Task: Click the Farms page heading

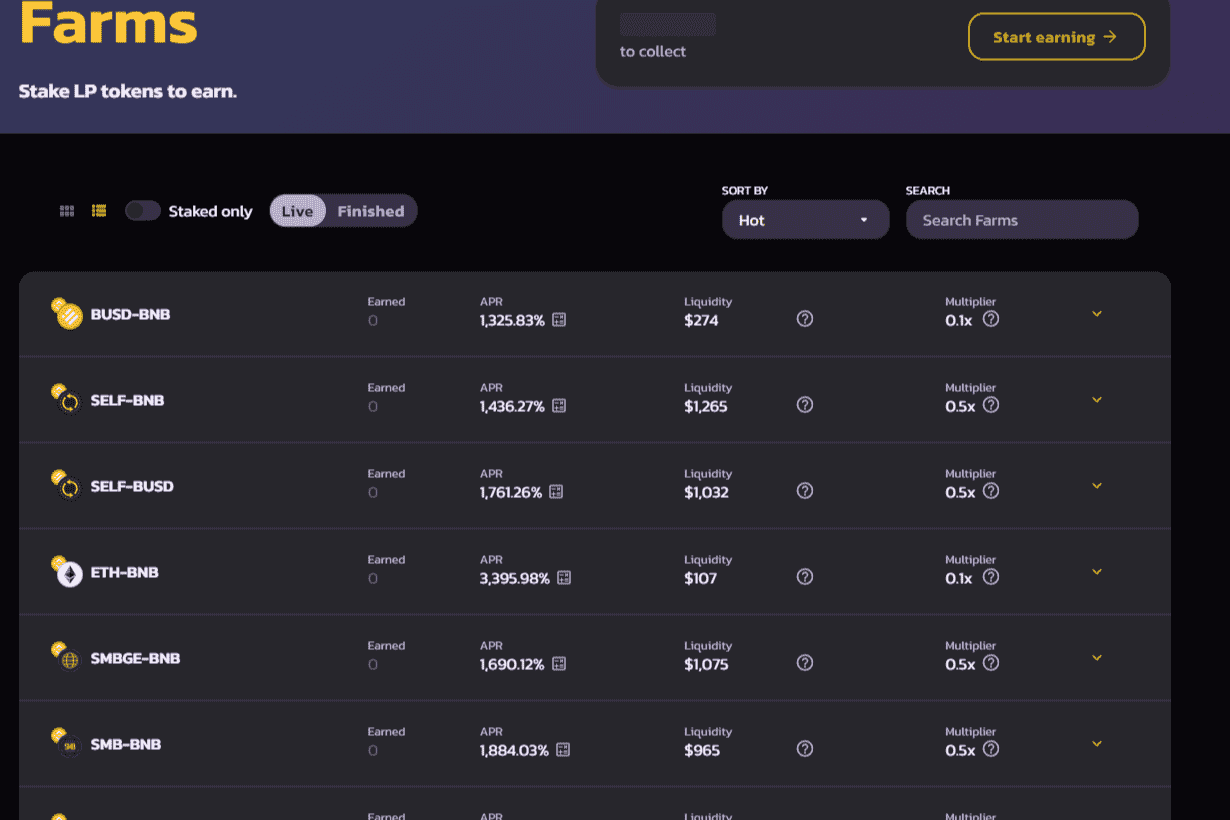Action: [x=108, y=22]
